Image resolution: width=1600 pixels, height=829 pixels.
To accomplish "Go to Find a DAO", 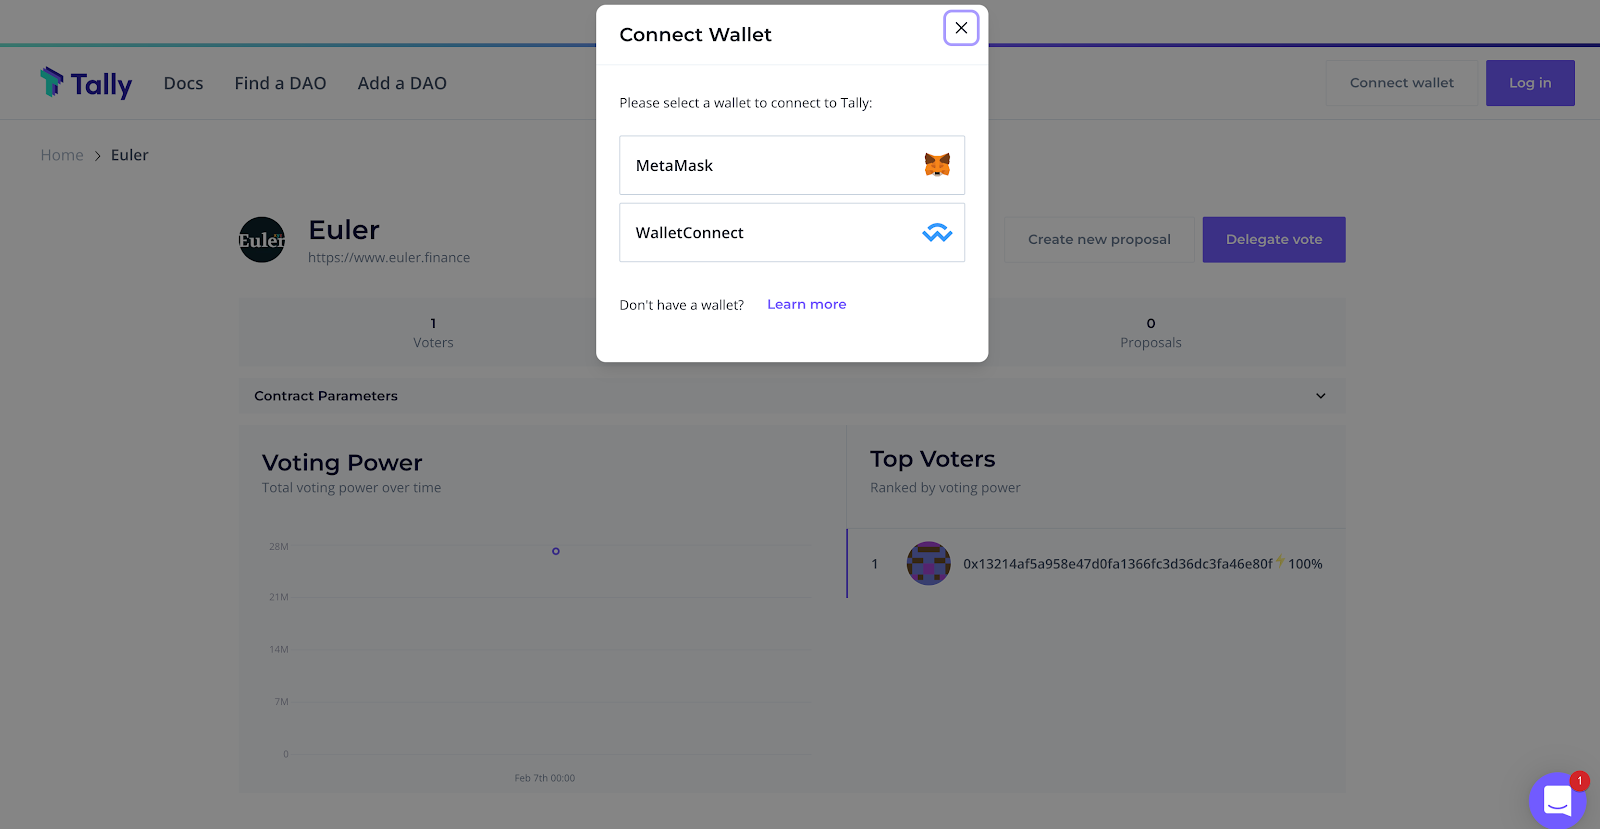I will click(x=280, y=83).
